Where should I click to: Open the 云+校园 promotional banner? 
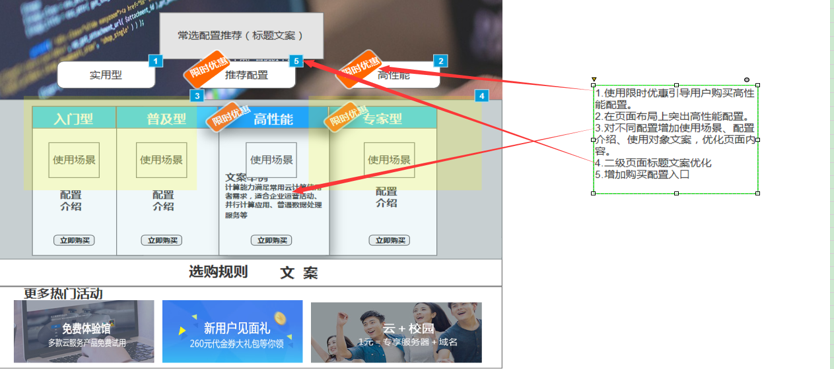(x=396, y=332)
